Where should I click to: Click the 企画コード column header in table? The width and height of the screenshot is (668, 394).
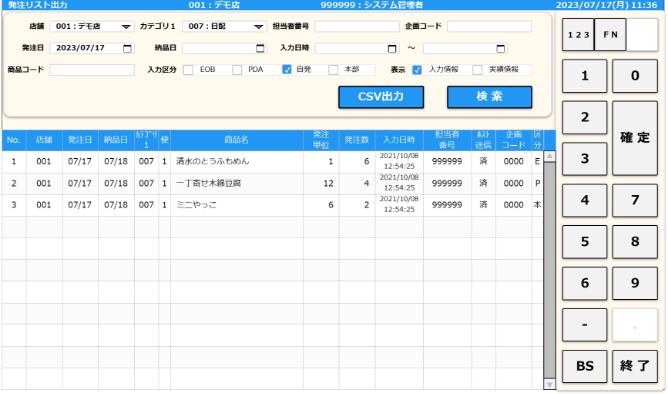pos(513,140)
